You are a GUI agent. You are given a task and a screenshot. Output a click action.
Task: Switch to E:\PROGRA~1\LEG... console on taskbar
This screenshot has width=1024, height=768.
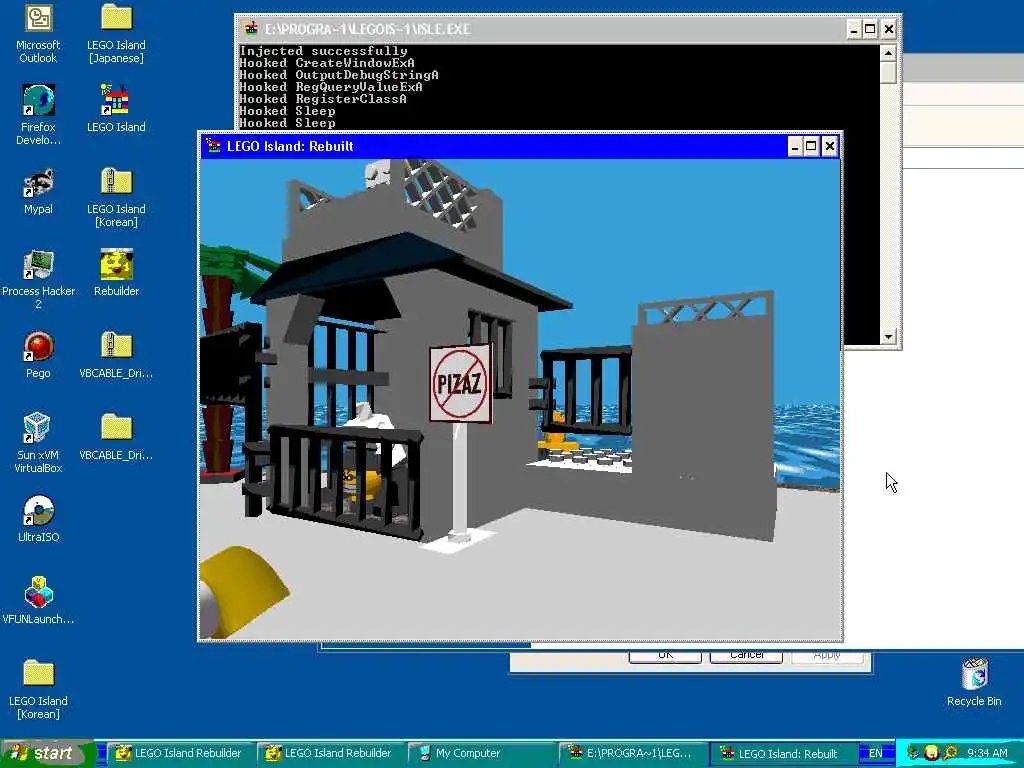(x=632, y=753)
